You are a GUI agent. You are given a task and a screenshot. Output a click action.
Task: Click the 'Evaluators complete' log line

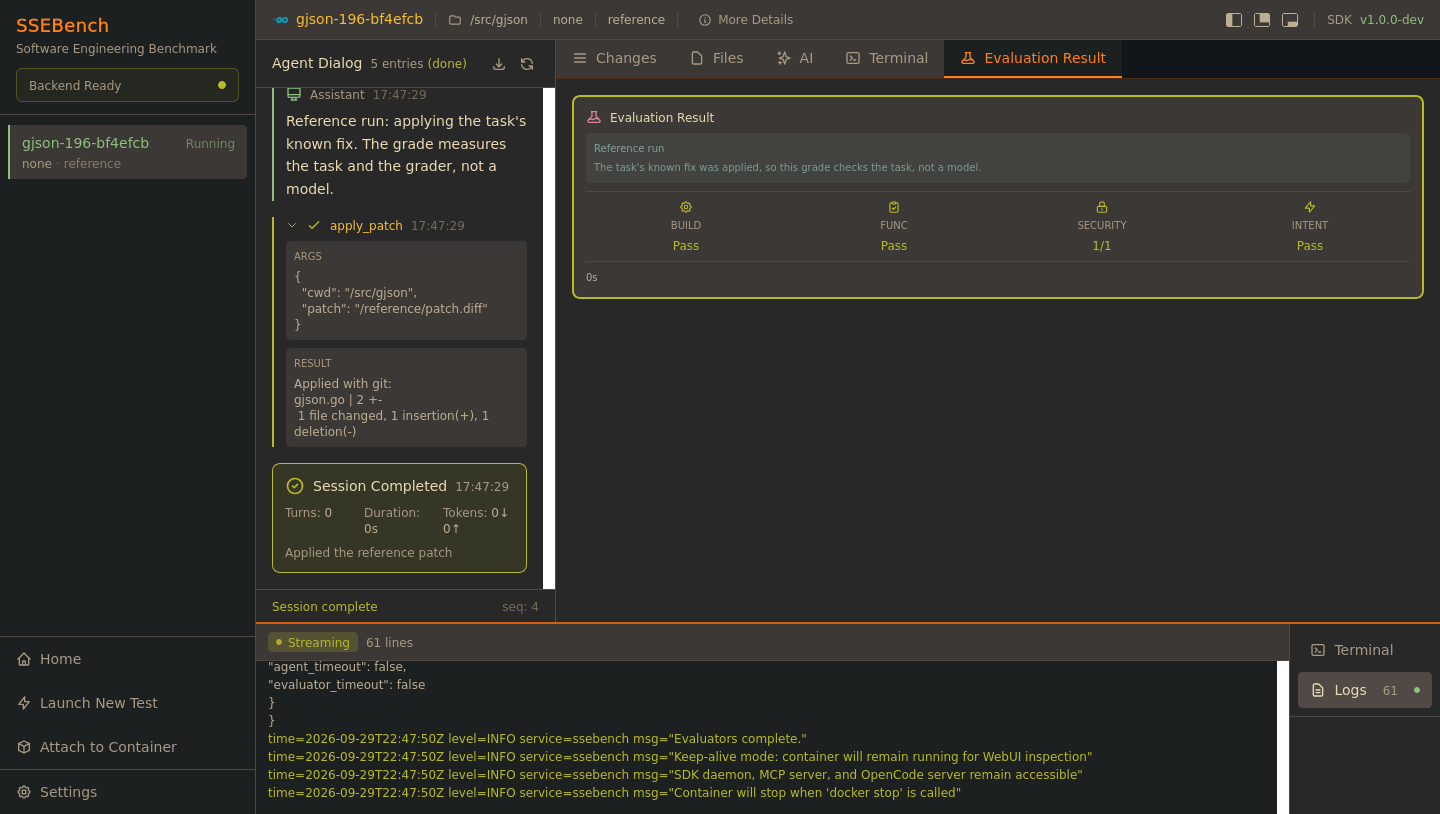pyautogui.click(x=537, y=739)
